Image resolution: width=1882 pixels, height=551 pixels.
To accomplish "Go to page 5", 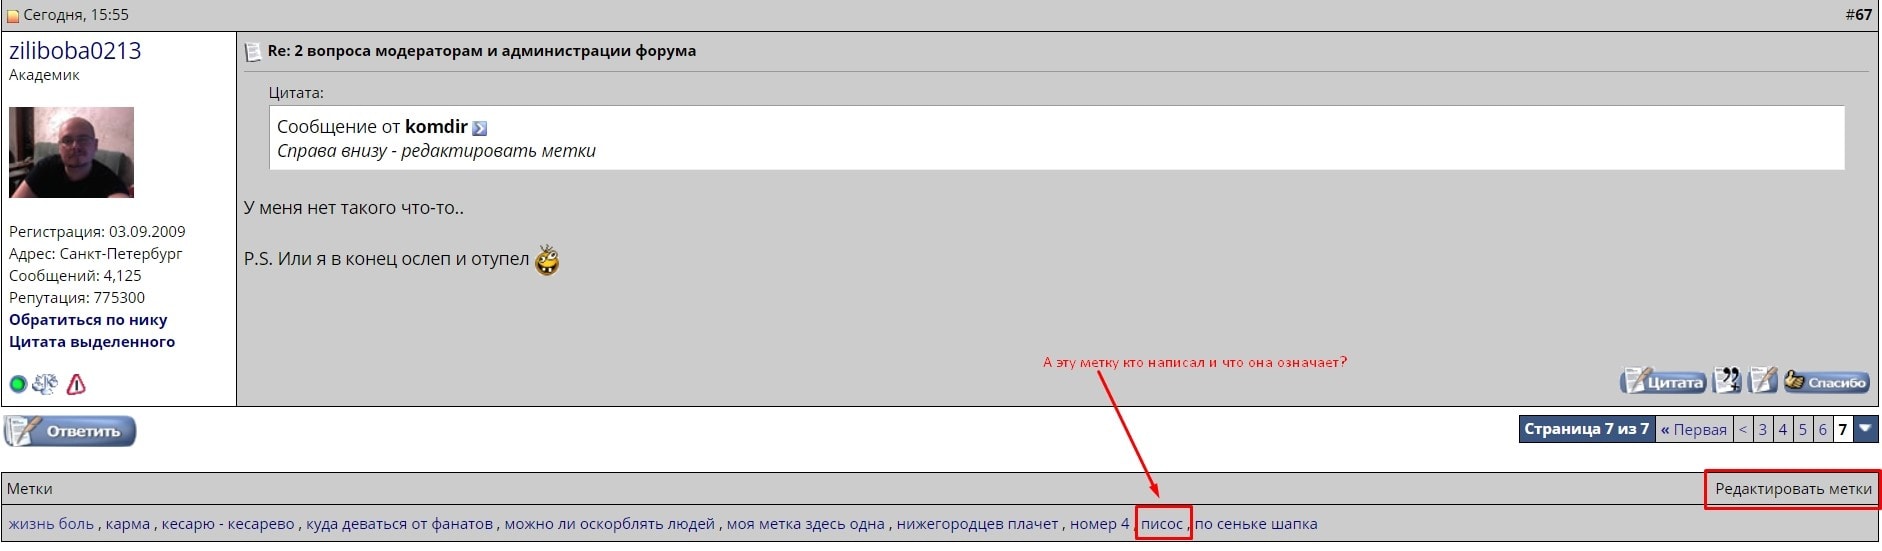I will point(1803,429).
